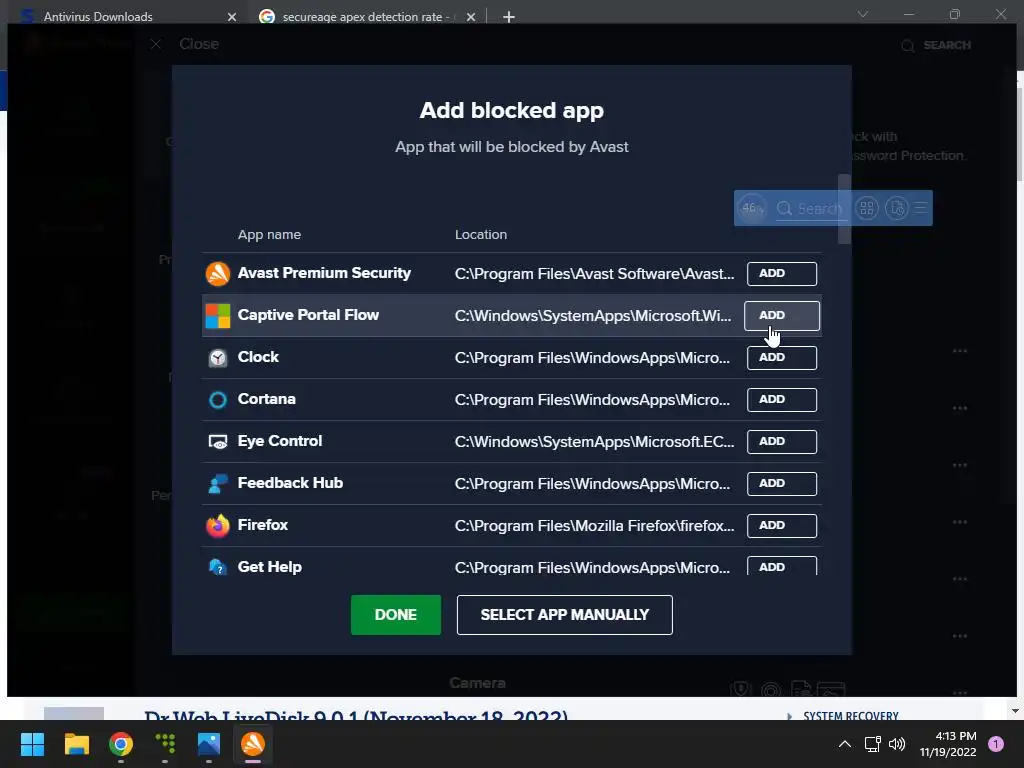Click the Avast Premium Security app icon
The width and height of the screenshot is (1024, 768).
point(217,274)
